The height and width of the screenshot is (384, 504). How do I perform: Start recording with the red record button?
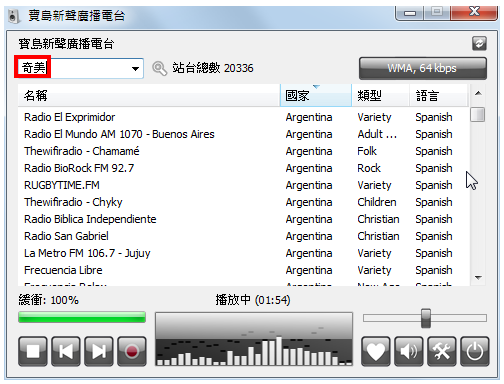tap(132, 351)
